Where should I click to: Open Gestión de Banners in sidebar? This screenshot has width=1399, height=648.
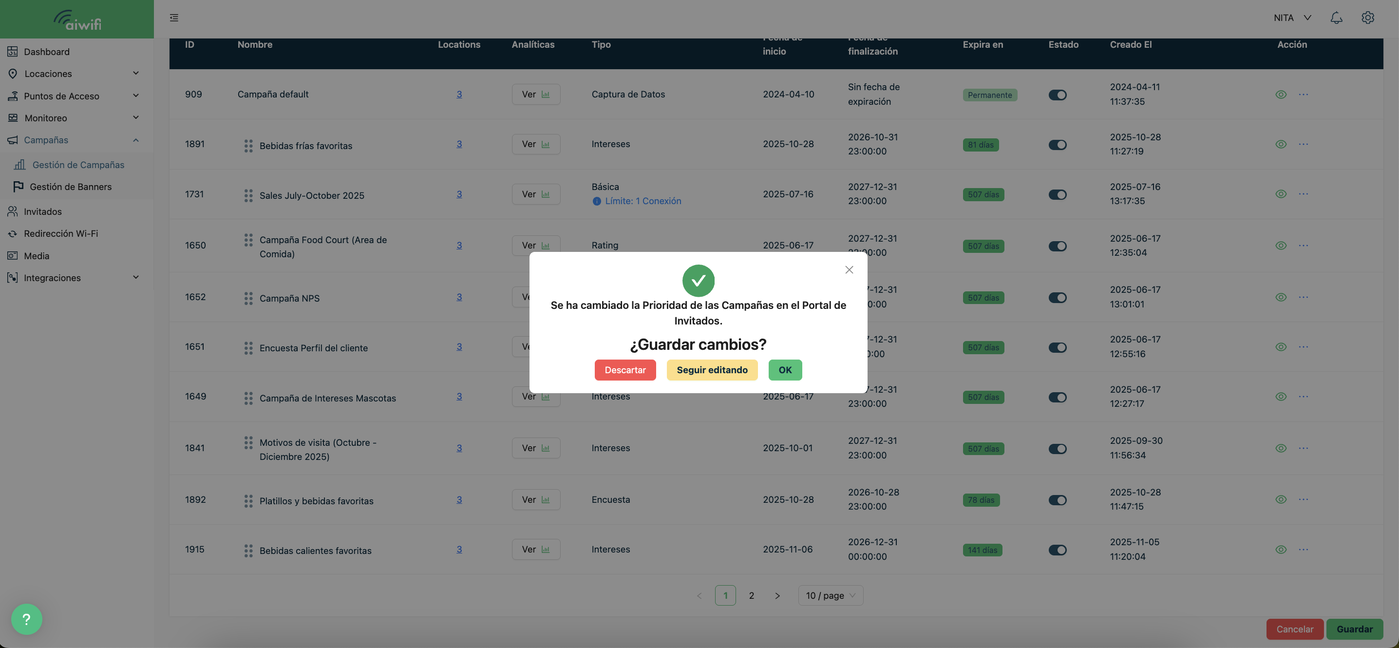point(70,187)
